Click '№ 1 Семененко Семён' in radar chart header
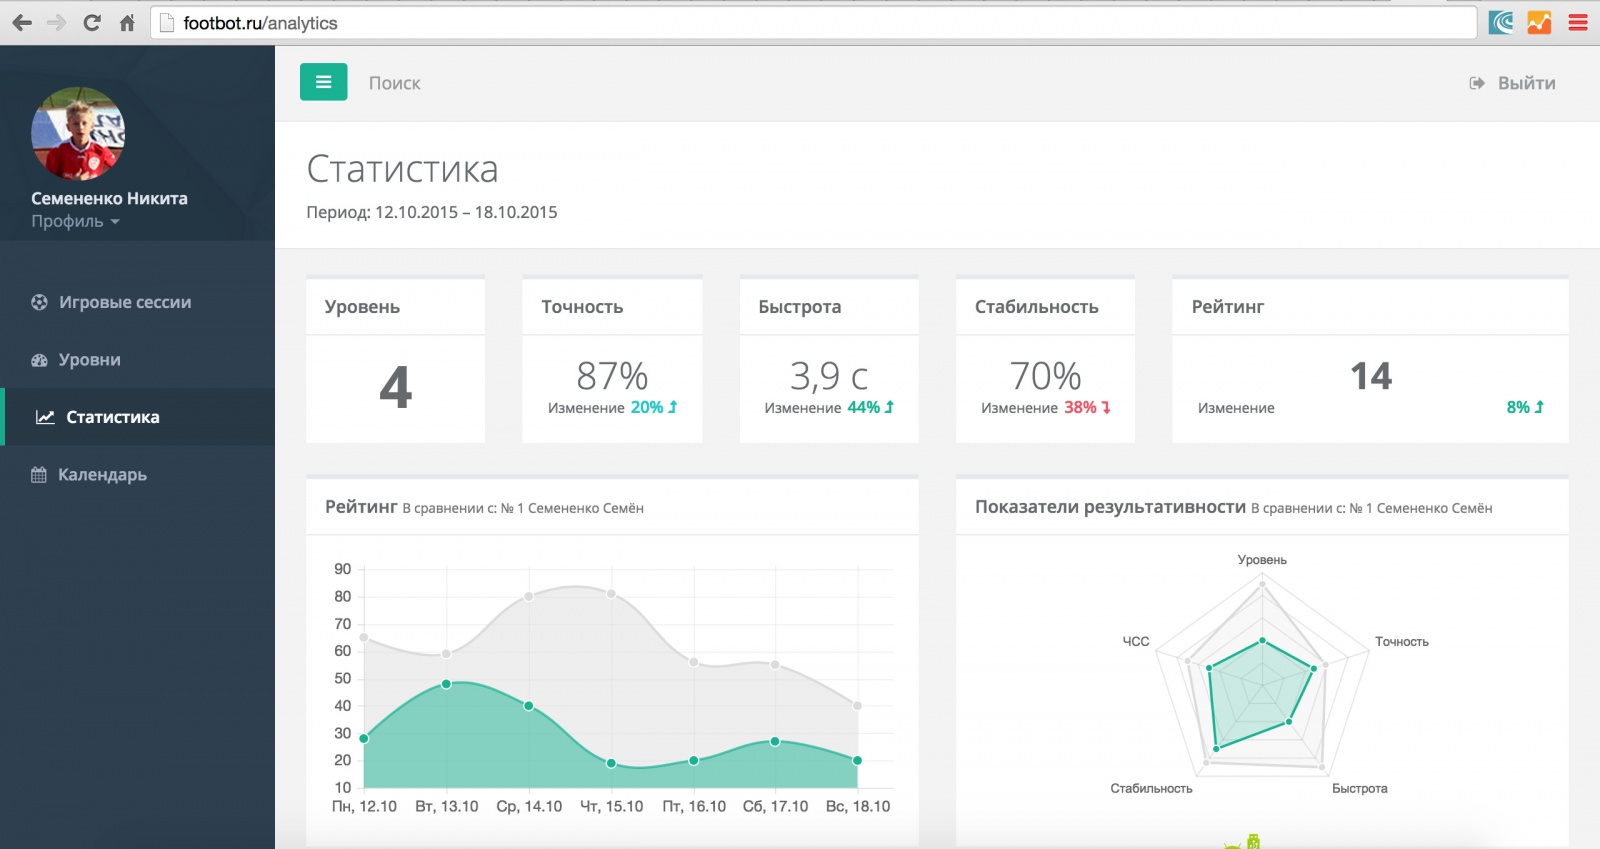The width and height of the screenshot is (1600, 849). (1420, 508)
